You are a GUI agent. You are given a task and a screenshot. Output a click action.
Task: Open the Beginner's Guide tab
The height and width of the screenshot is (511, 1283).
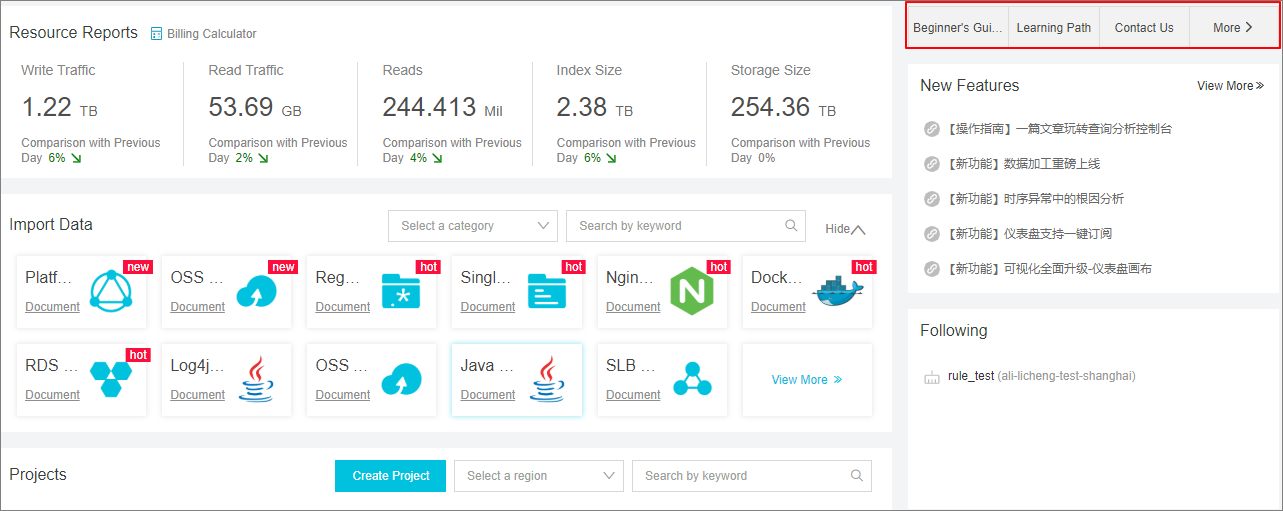pos(957,28)
